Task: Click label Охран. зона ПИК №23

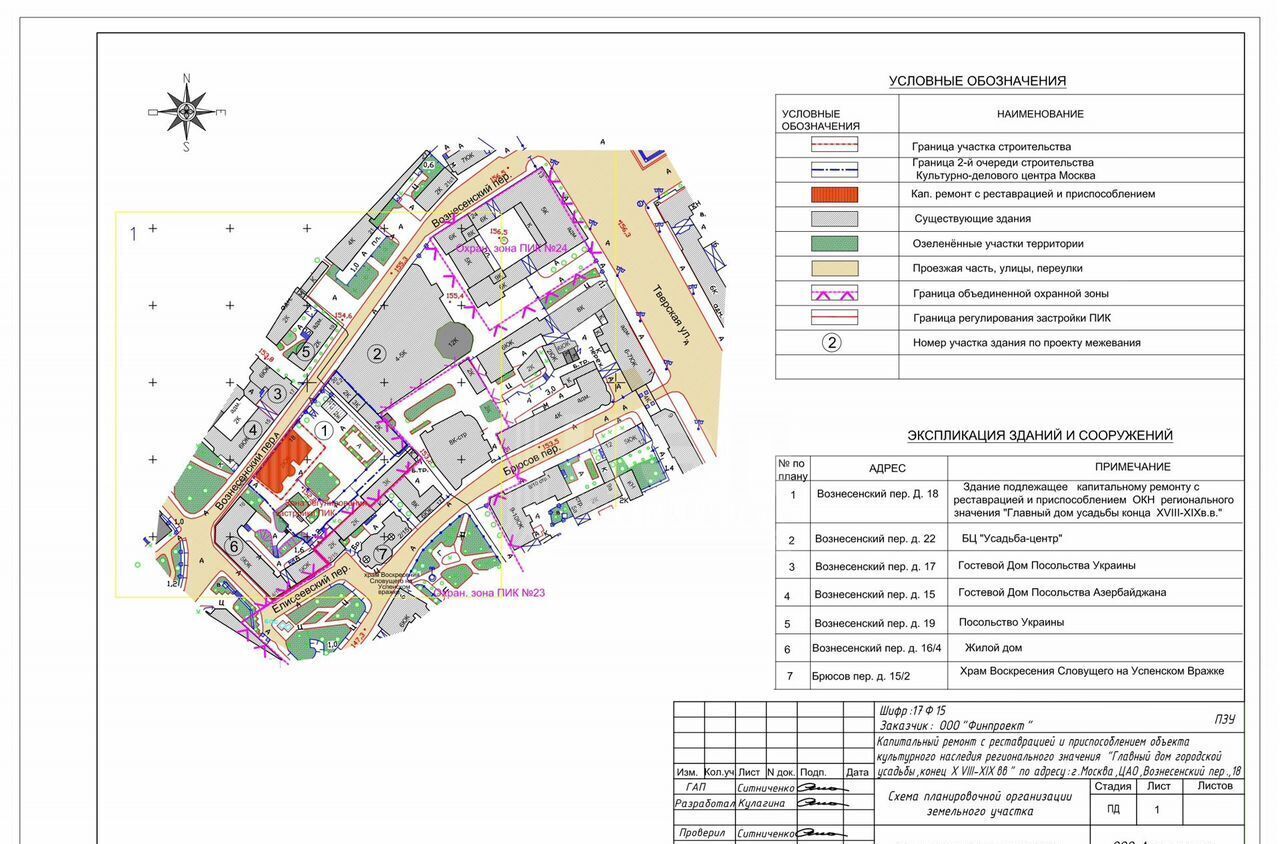Action: point(489,593)
